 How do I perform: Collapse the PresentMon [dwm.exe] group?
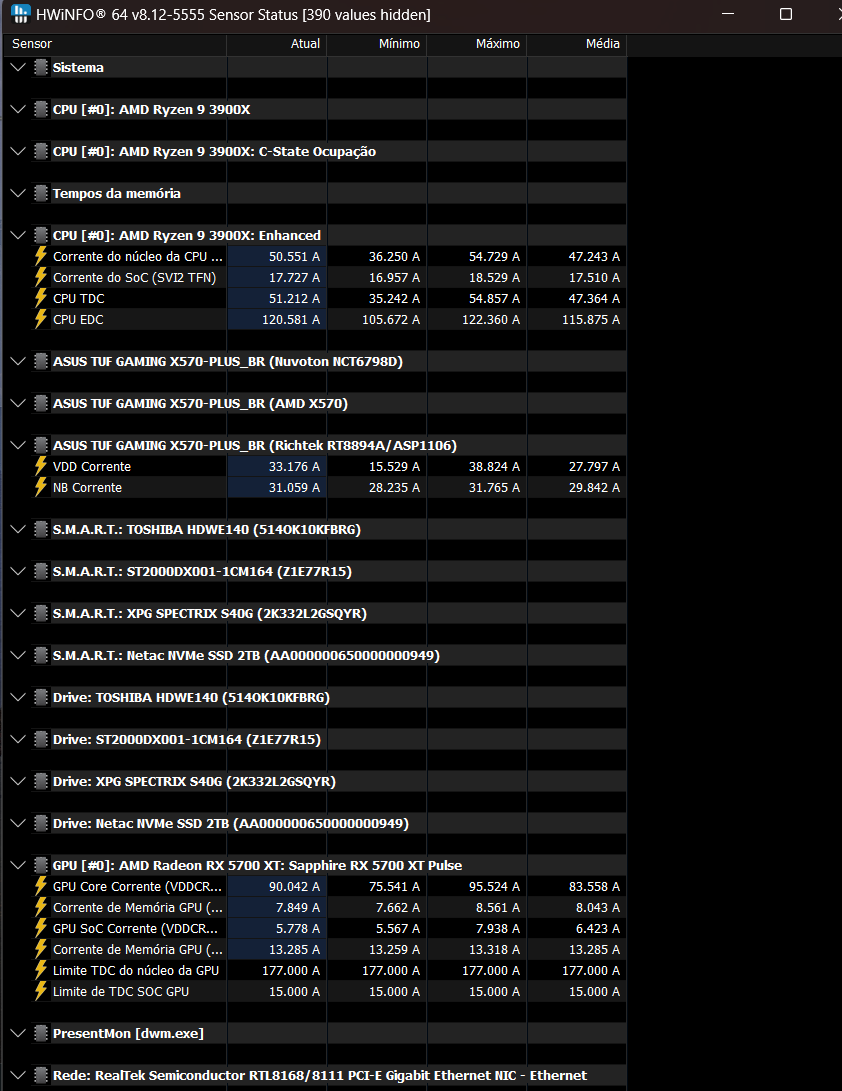18,1033
